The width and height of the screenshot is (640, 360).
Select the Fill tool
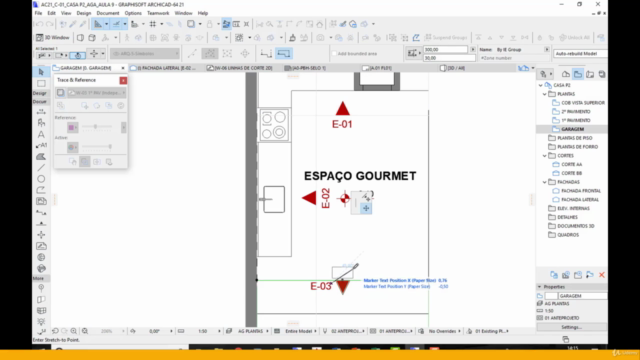pyautogui.click(x=41, y=157)
